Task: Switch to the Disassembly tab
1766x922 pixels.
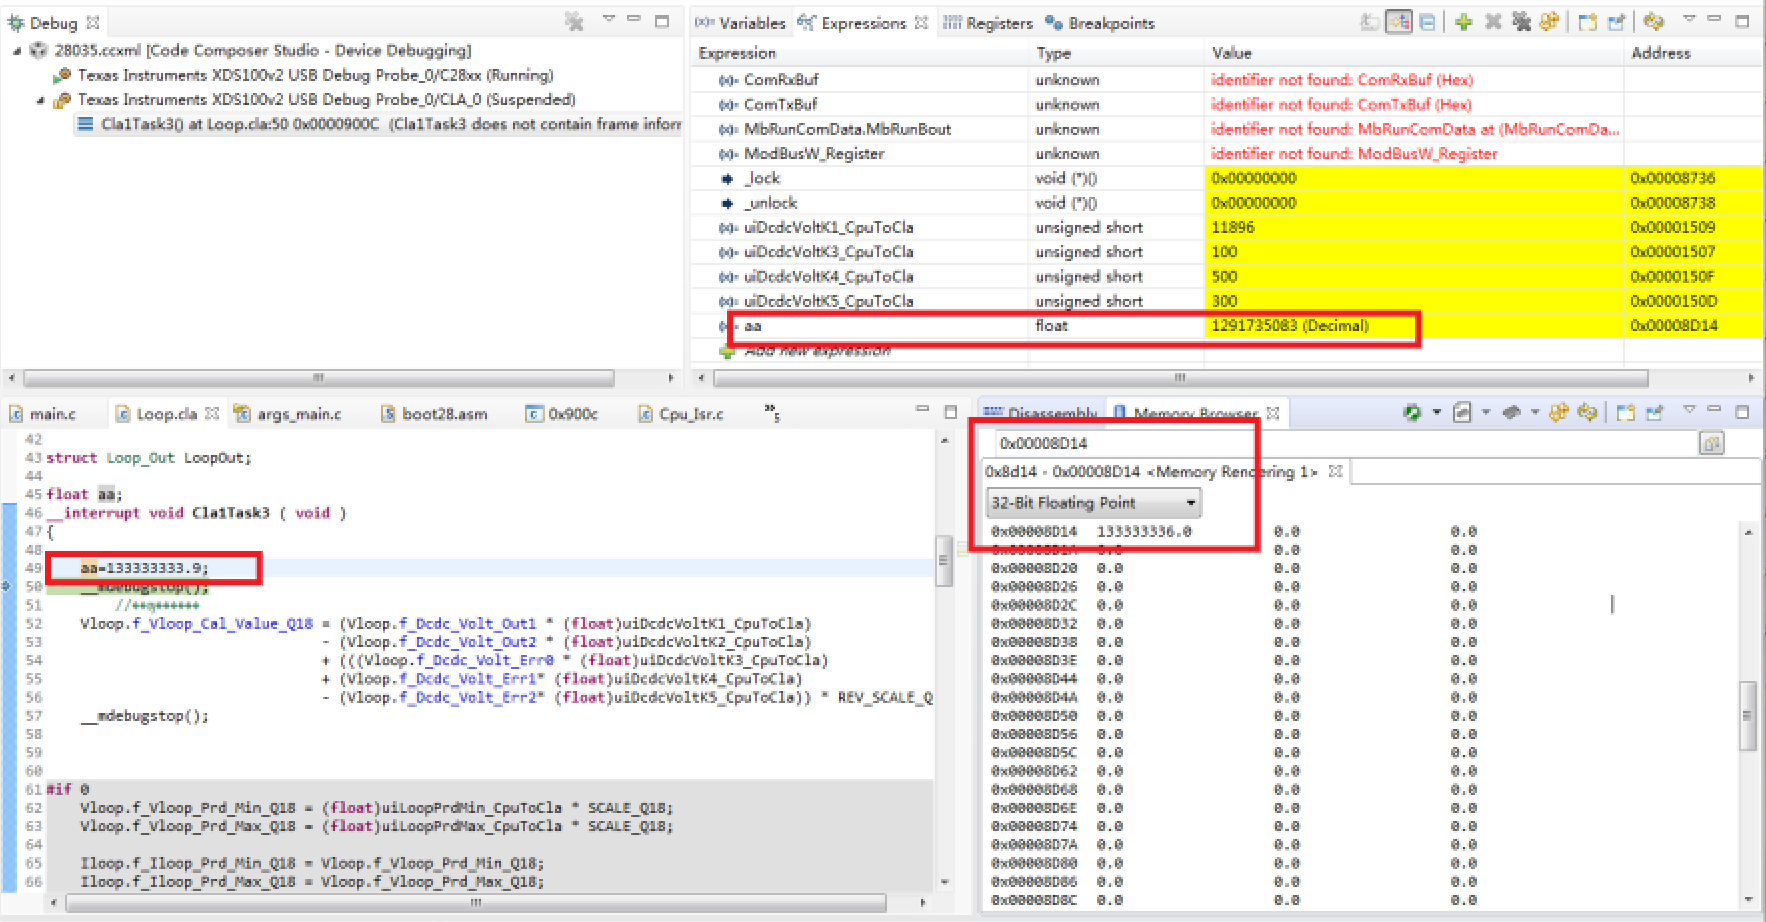Action: [x=1041, y=413]
